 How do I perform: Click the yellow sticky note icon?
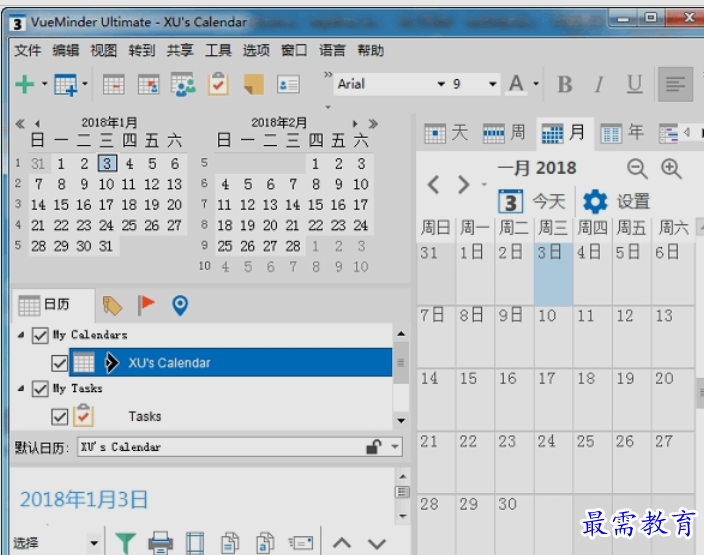(253, 85)
